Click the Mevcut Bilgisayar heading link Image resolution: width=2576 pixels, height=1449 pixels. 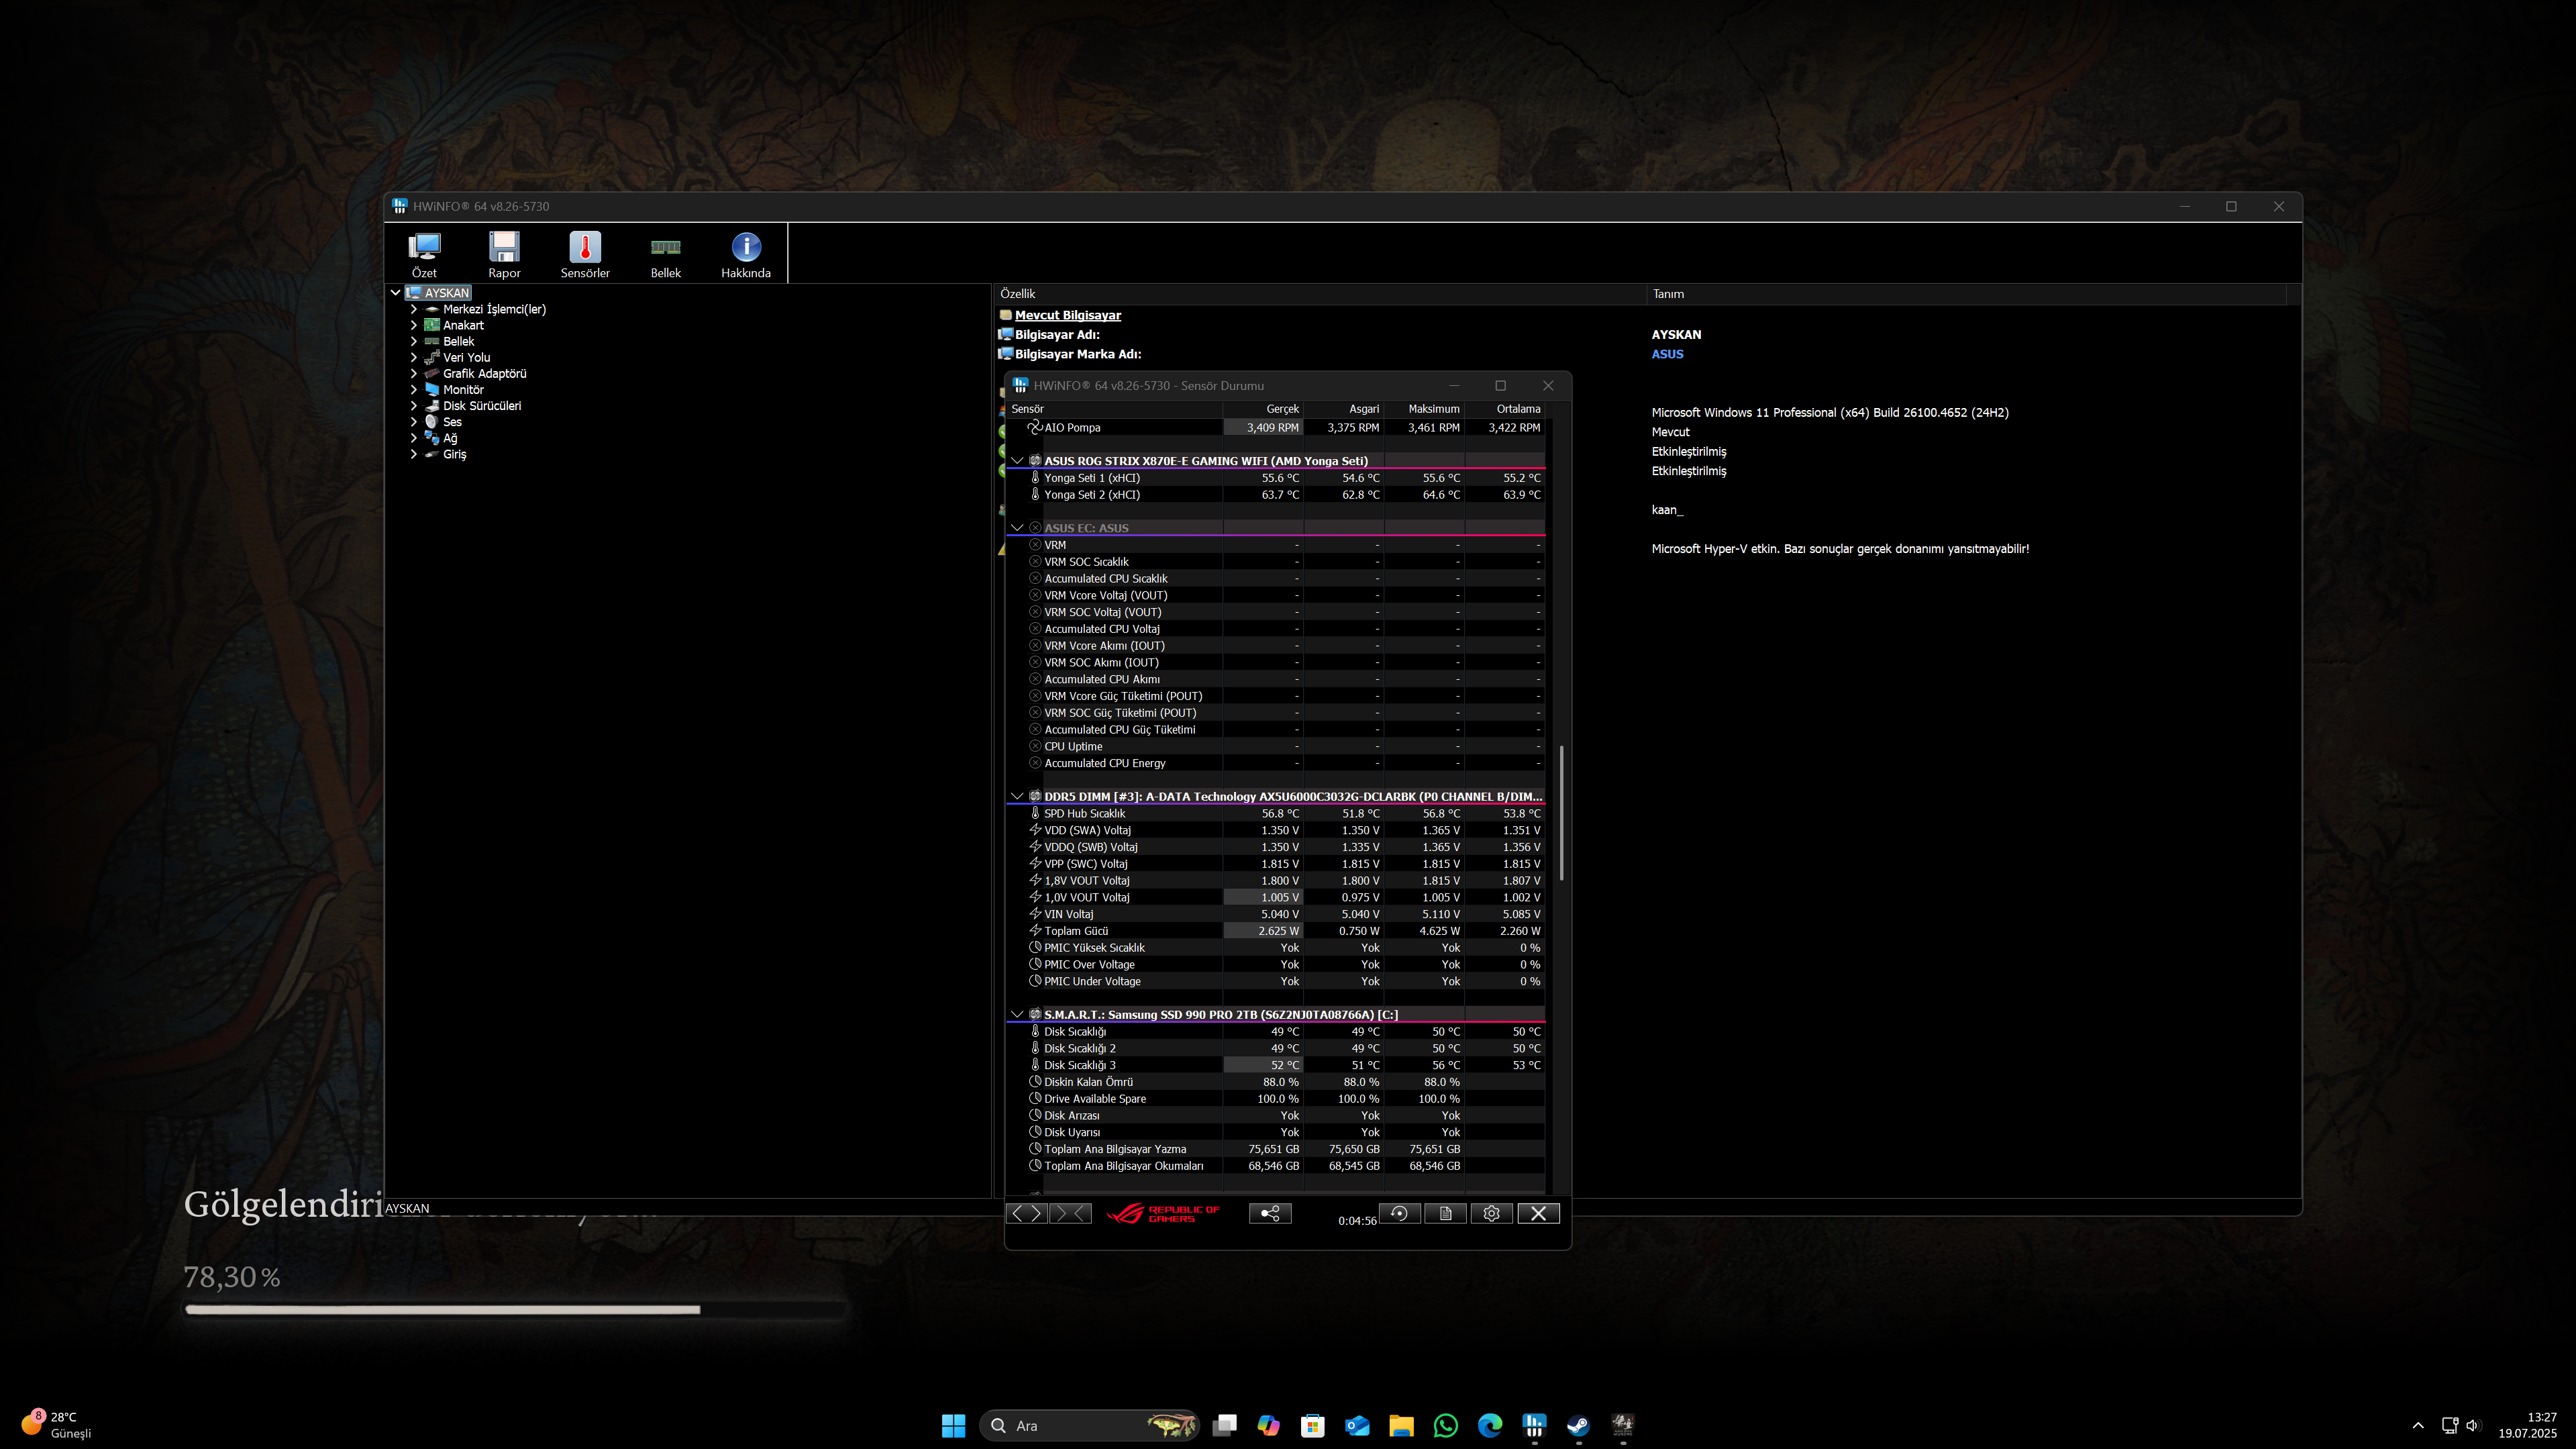[x=1068, y=315]
